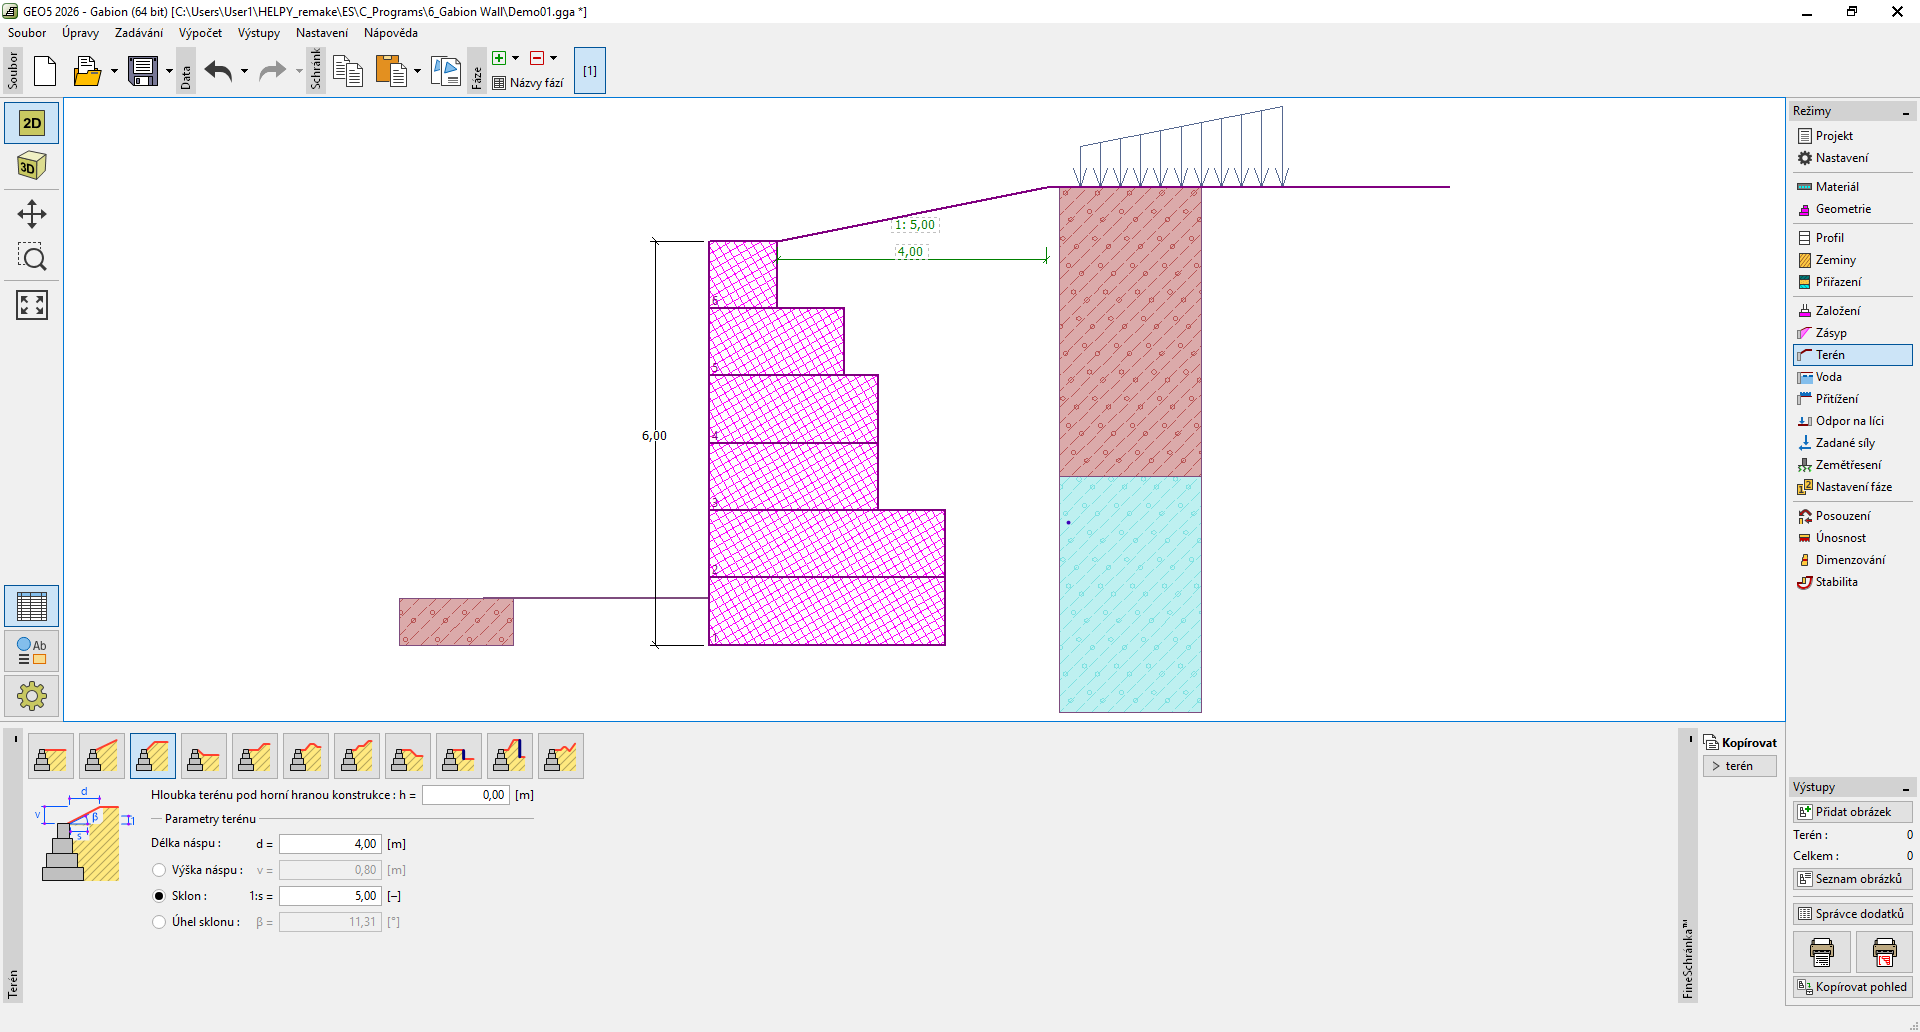Click the Délka náspu input field

coord(329,844)
